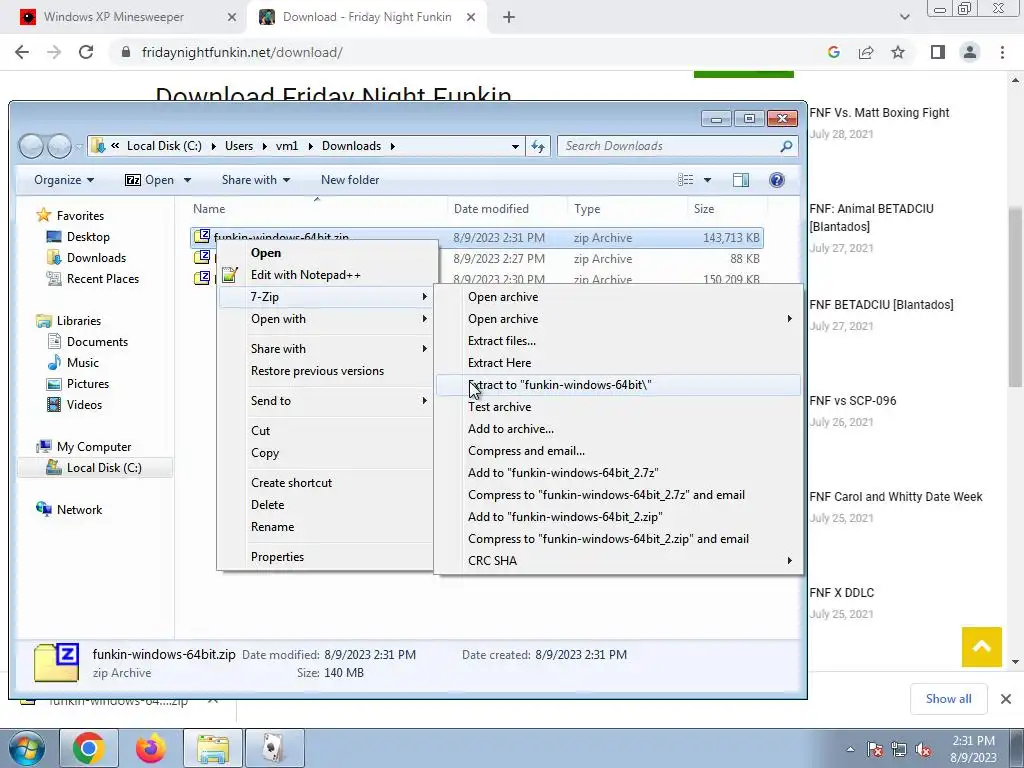The width and height of the screenshot is (1024, 768).
Task: Choose Copy in context menu
Action: coord(264,453)
